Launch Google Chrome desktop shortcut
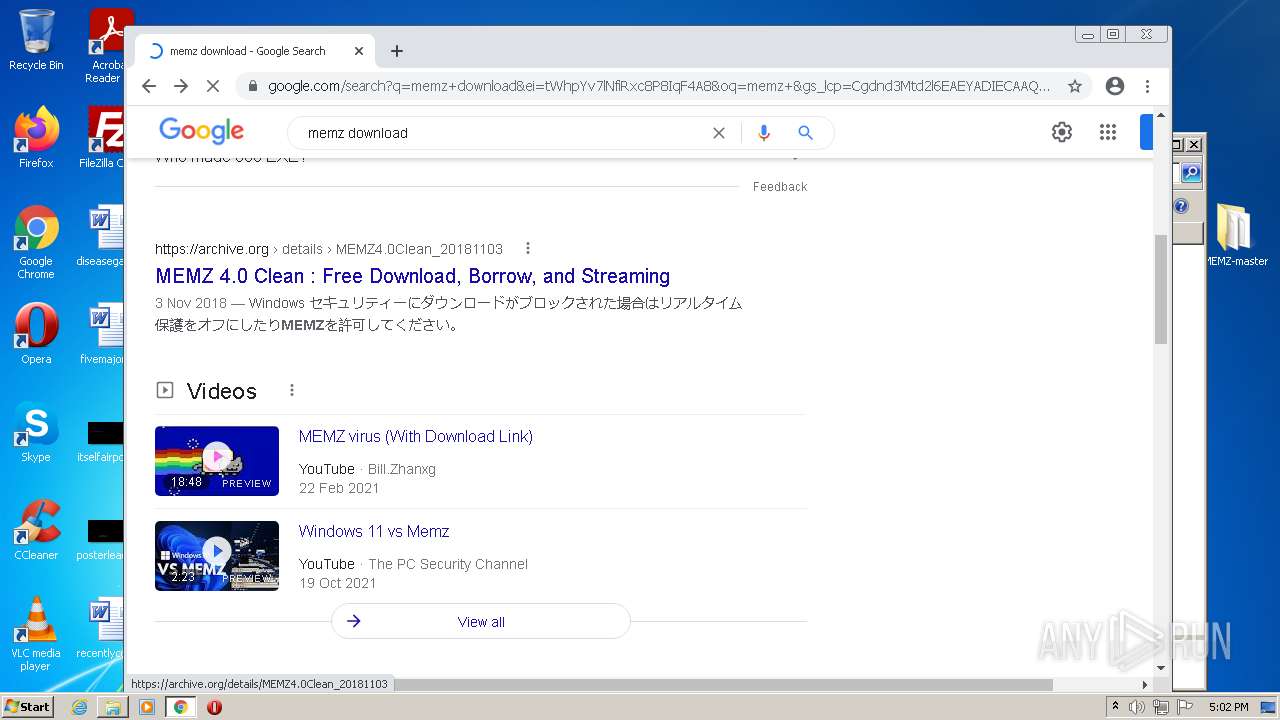Viewport: 1280px width, 720px height. tap(36, 242)
